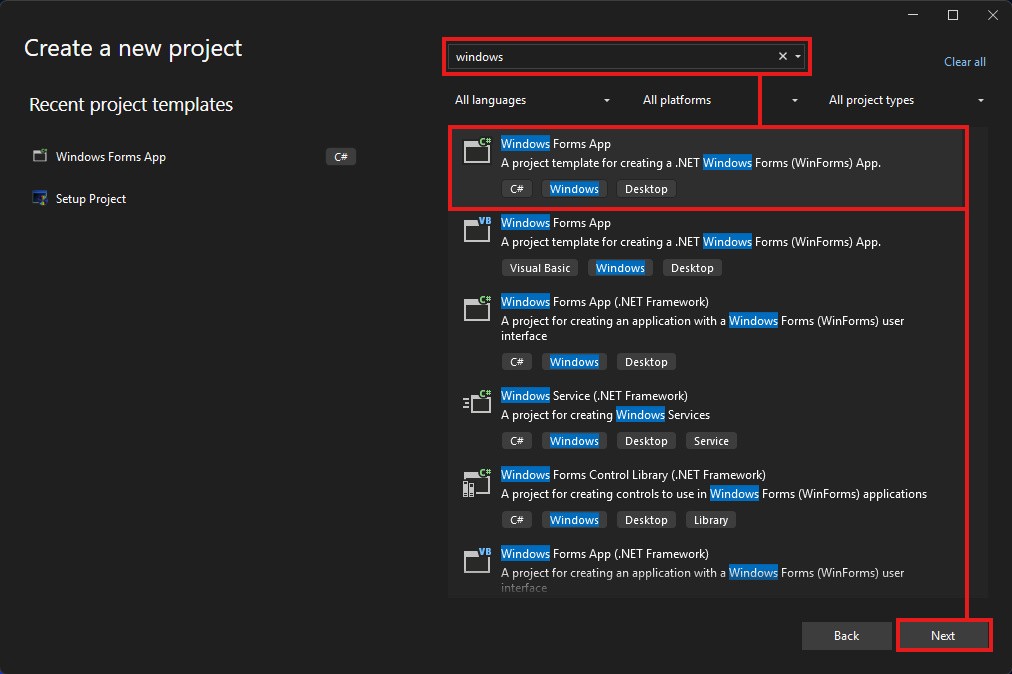
Task: Select the C# Windows Forms App template title
Action: click(x=556, y=144)
